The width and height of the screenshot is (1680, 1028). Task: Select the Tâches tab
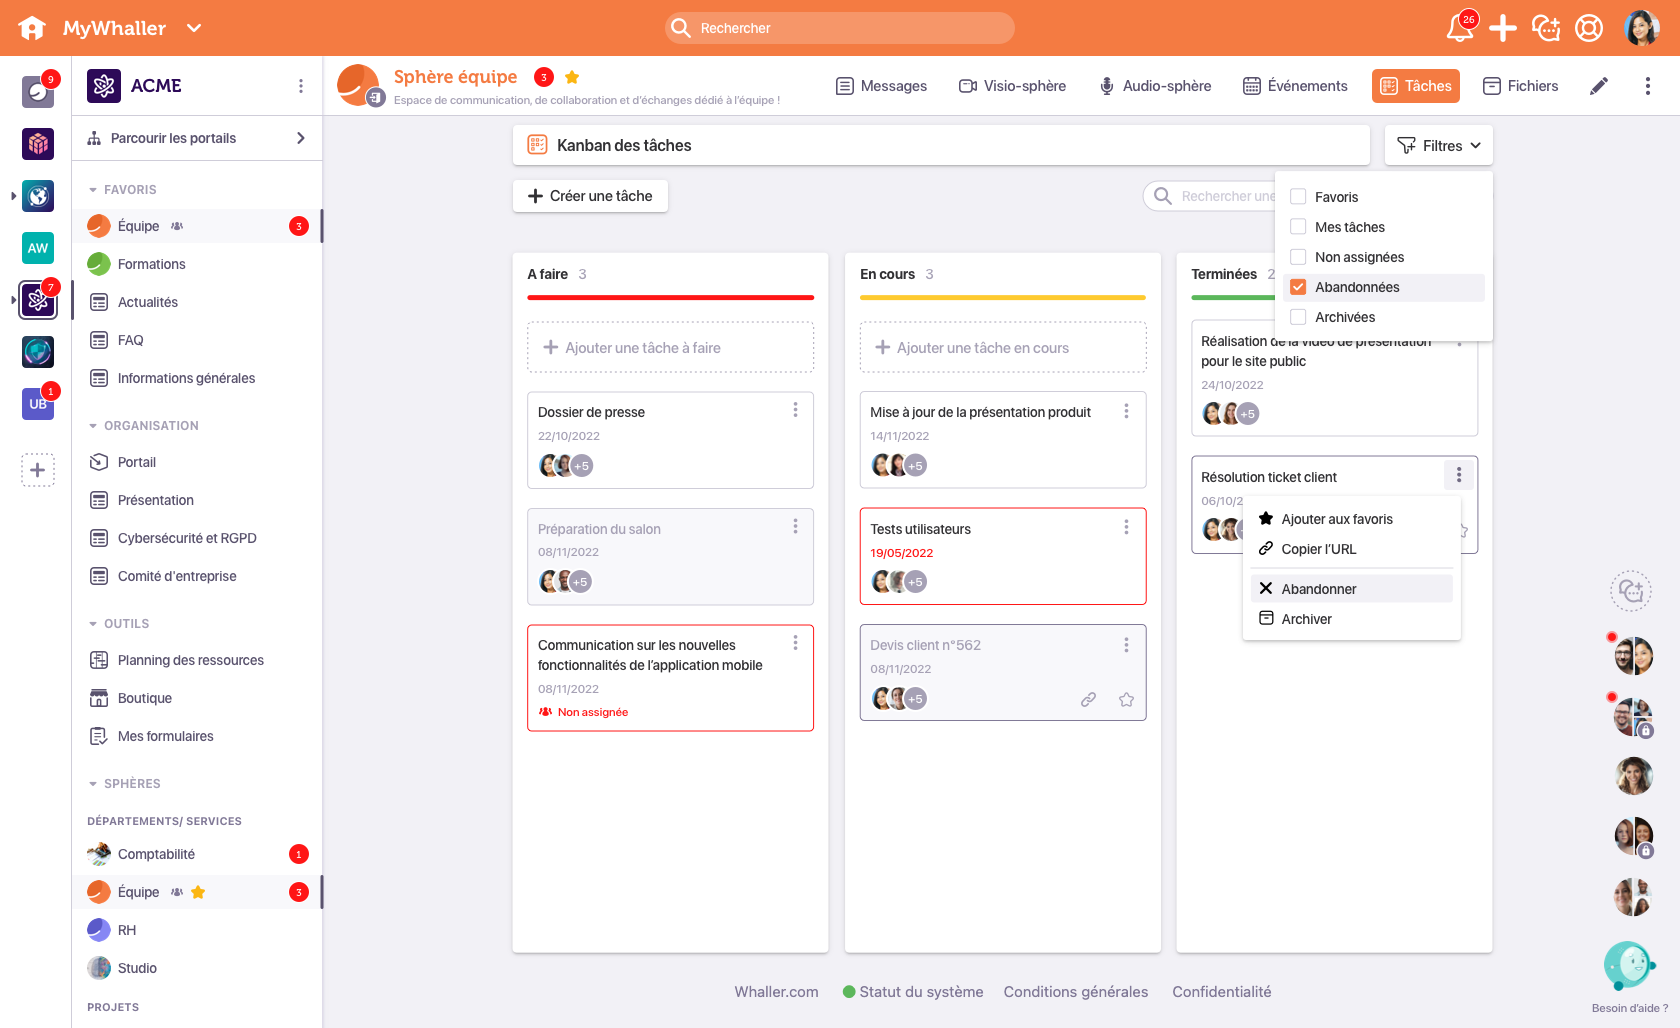1416,86
